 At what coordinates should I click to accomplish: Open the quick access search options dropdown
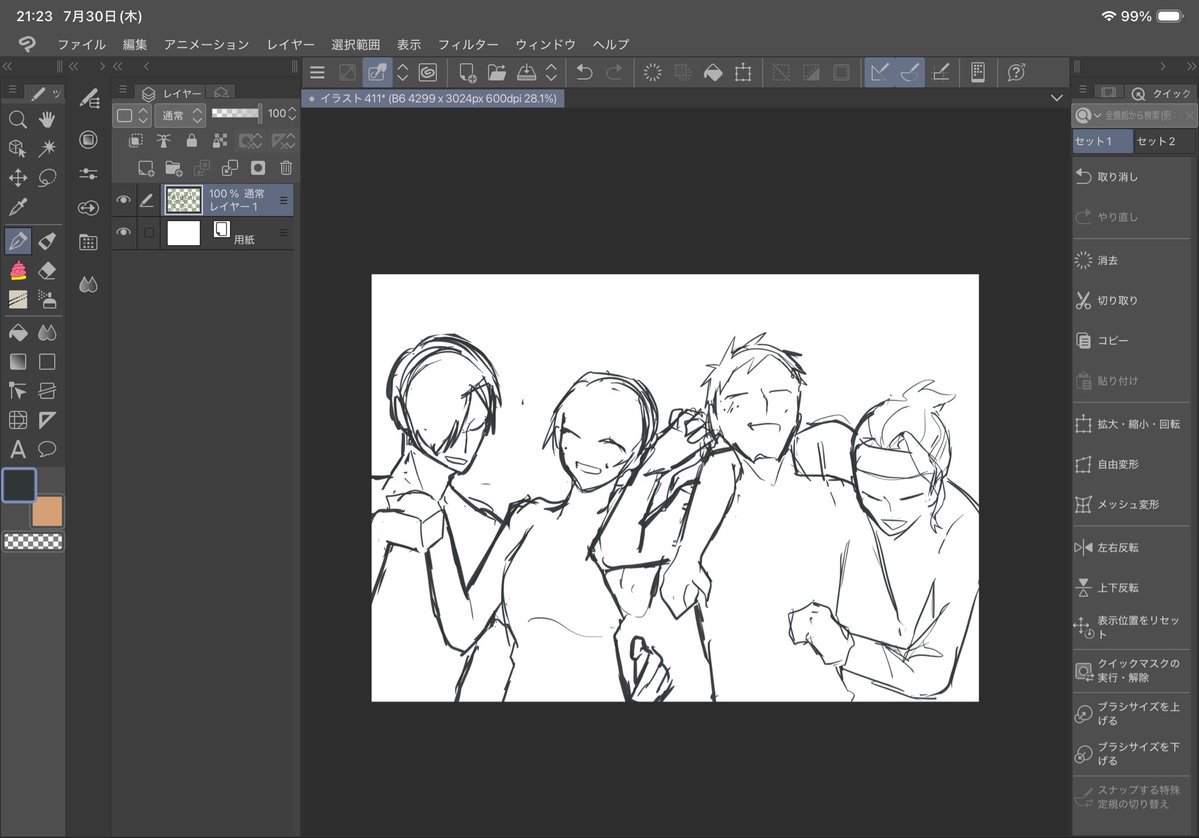1087,115
